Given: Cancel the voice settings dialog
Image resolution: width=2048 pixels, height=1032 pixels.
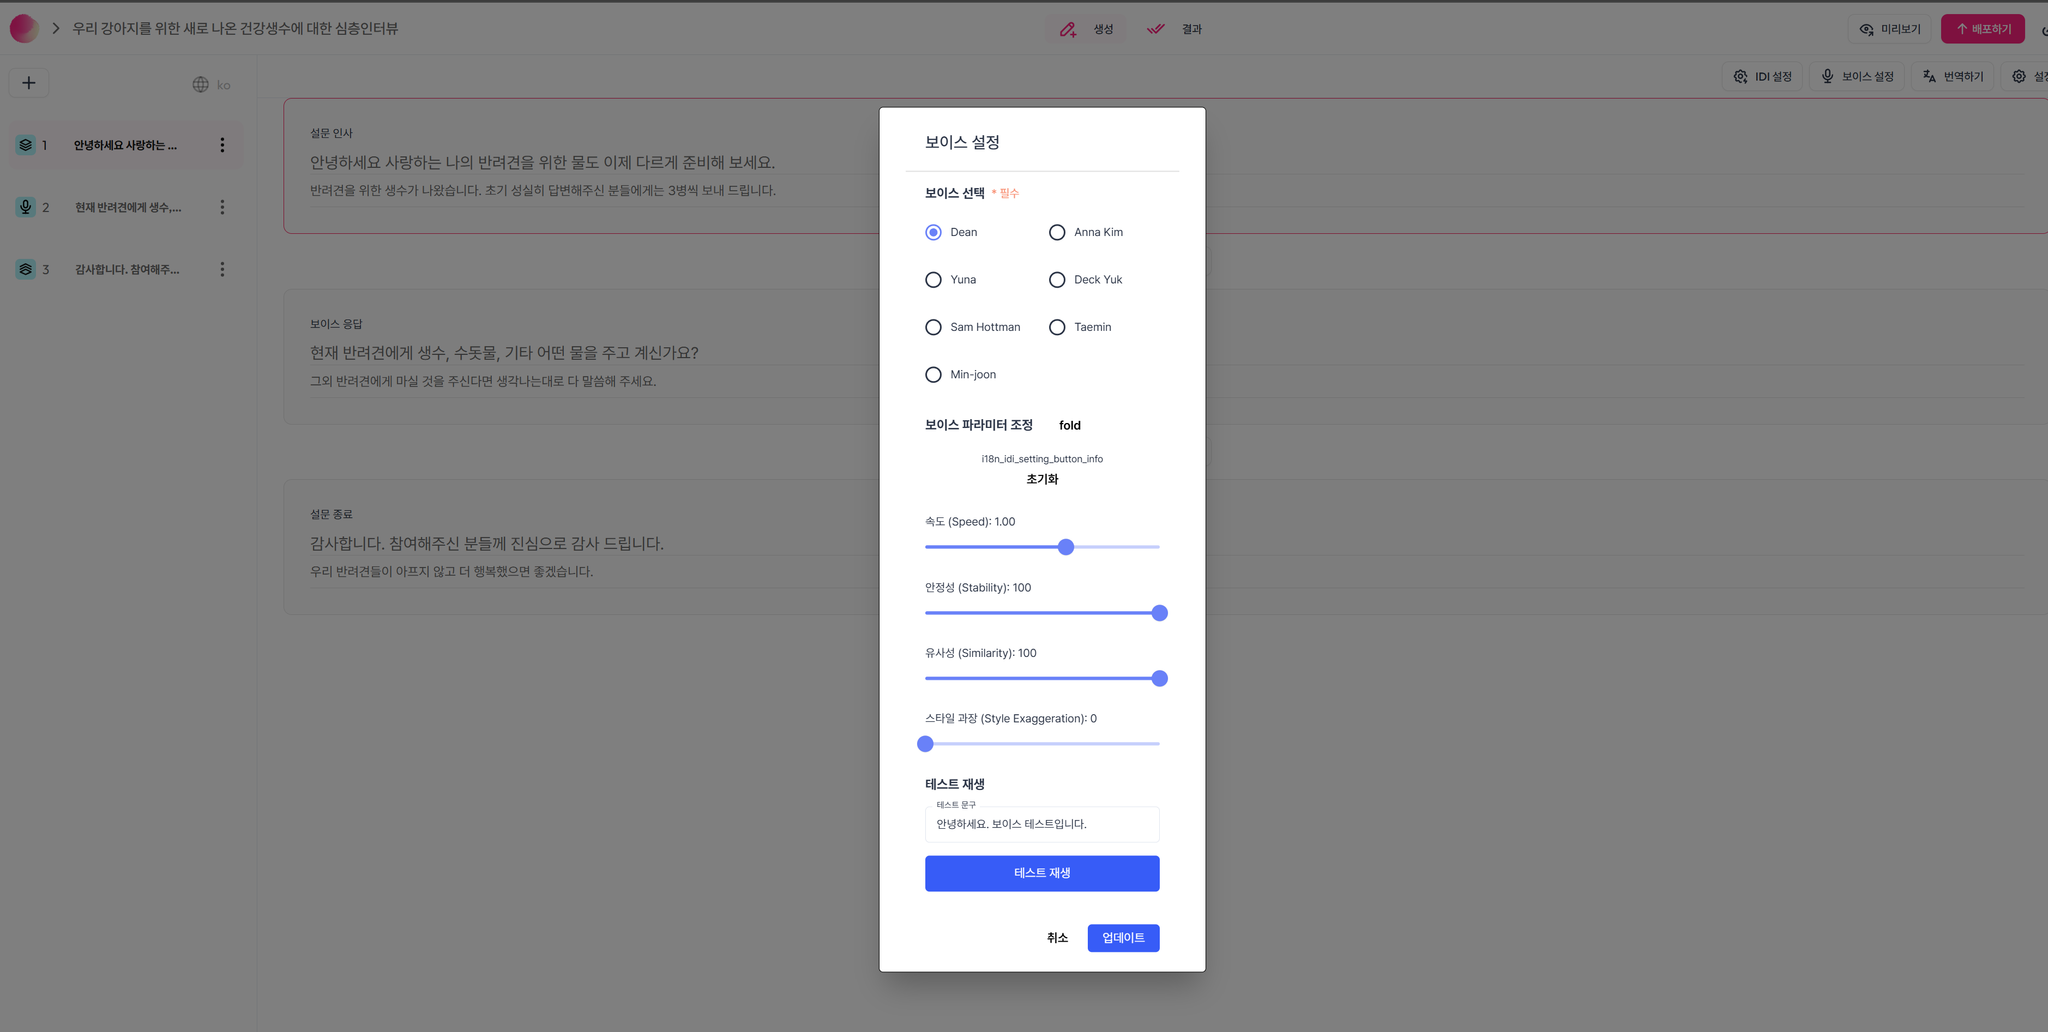Looking at the screenshot, I should pos(1057,938).
